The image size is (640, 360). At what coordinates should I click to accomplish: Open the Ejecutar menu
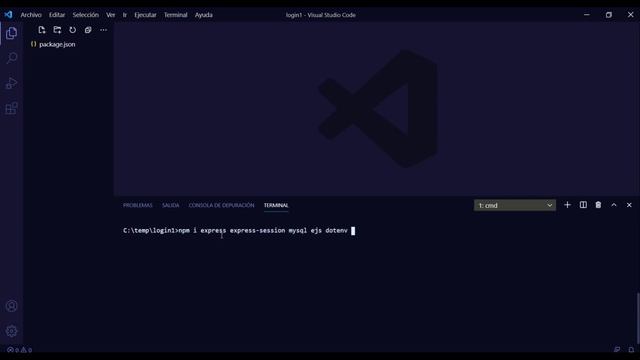(x=145, y=15)
